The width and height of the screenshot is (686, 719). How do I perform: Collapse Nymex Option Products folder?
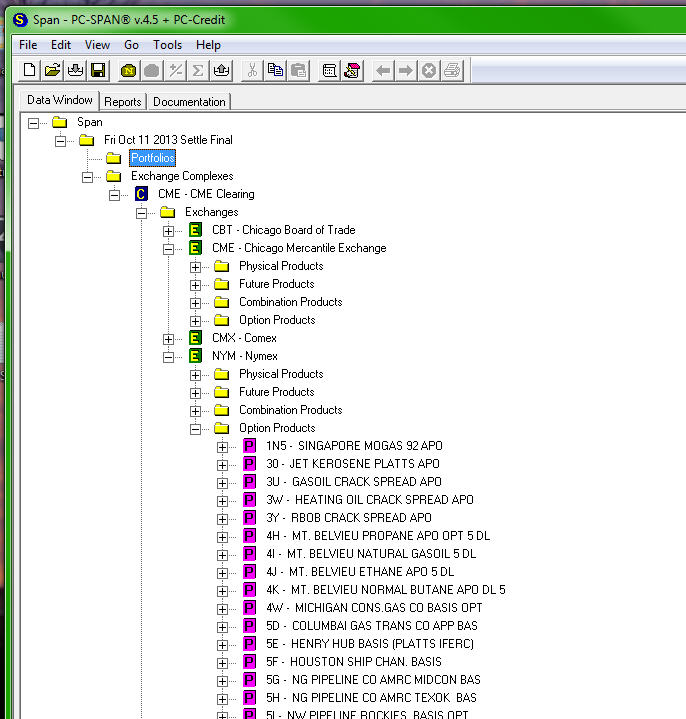click(195, 429)
